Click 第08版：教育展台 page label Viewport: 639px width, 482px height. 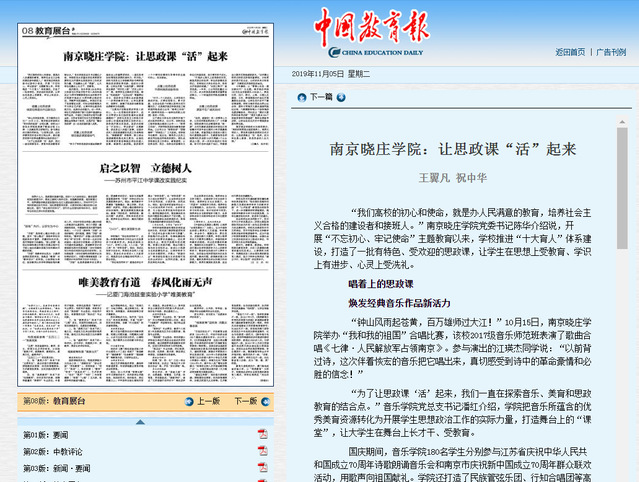54,401
